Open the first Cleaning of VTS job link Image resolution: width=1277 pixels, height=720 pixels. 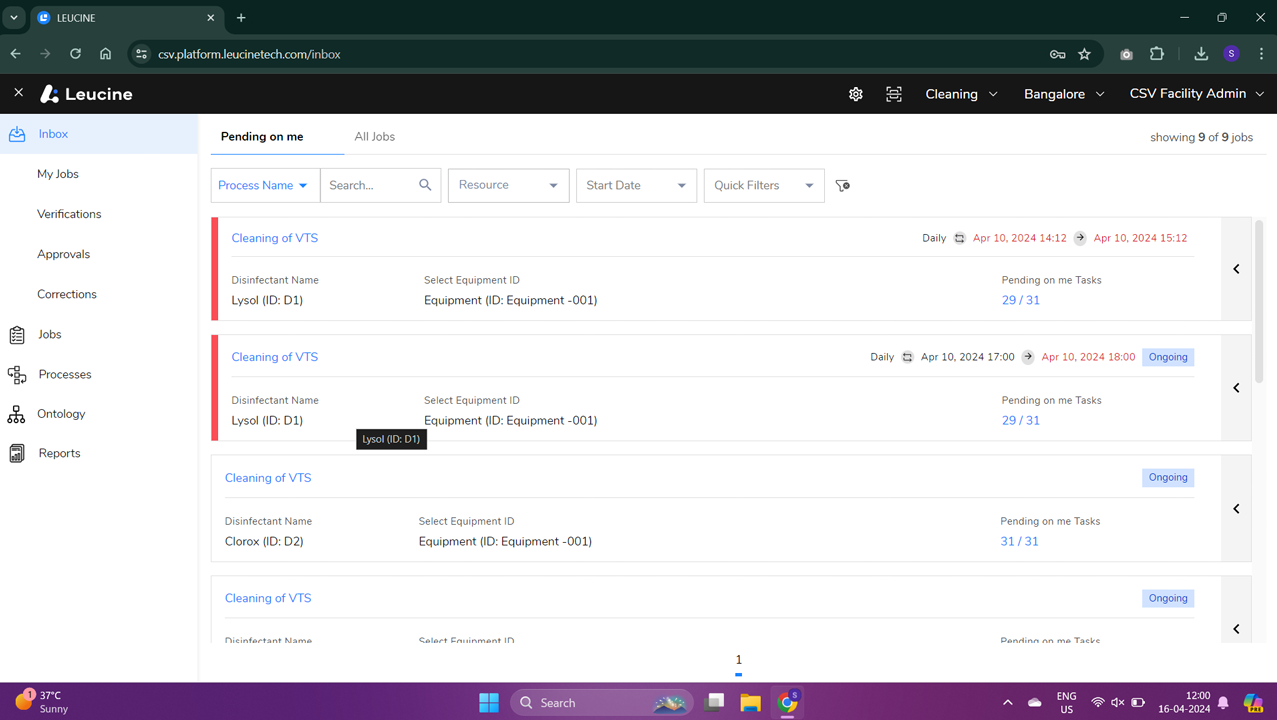(x=274, y=238)
